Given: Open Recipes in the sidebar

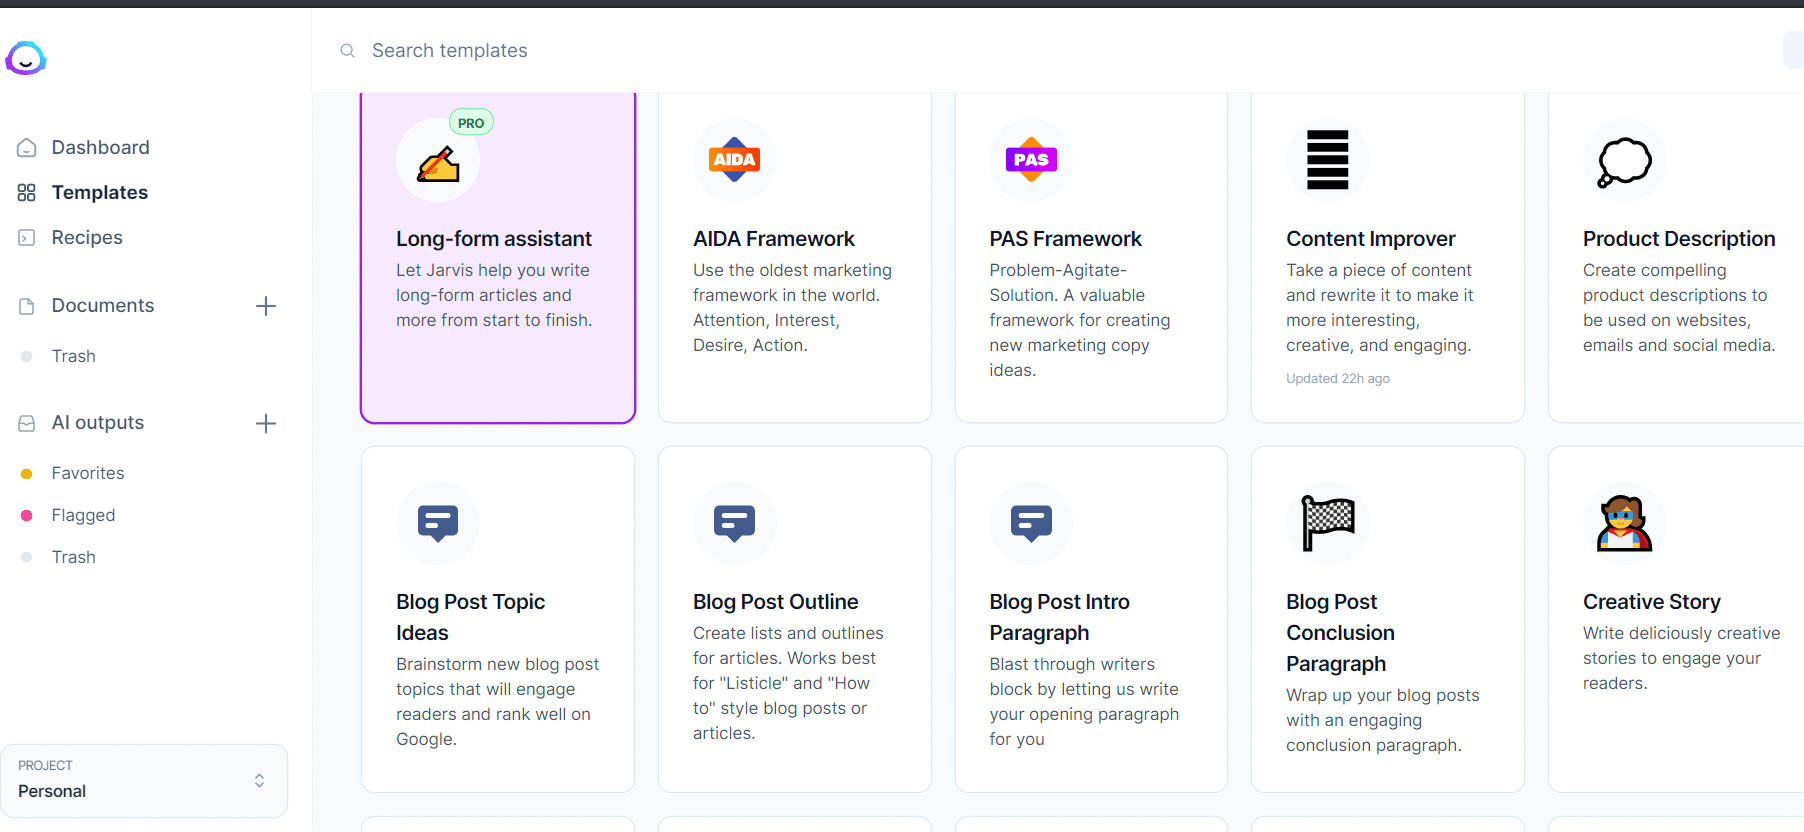Looking at the screenshot, I should [x=87, y=237].
